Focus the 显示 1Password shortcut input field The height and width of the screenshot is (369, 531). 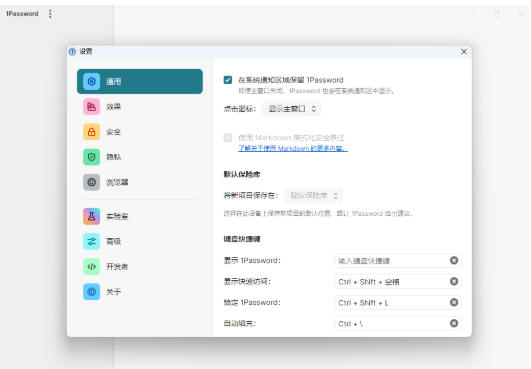398,260
